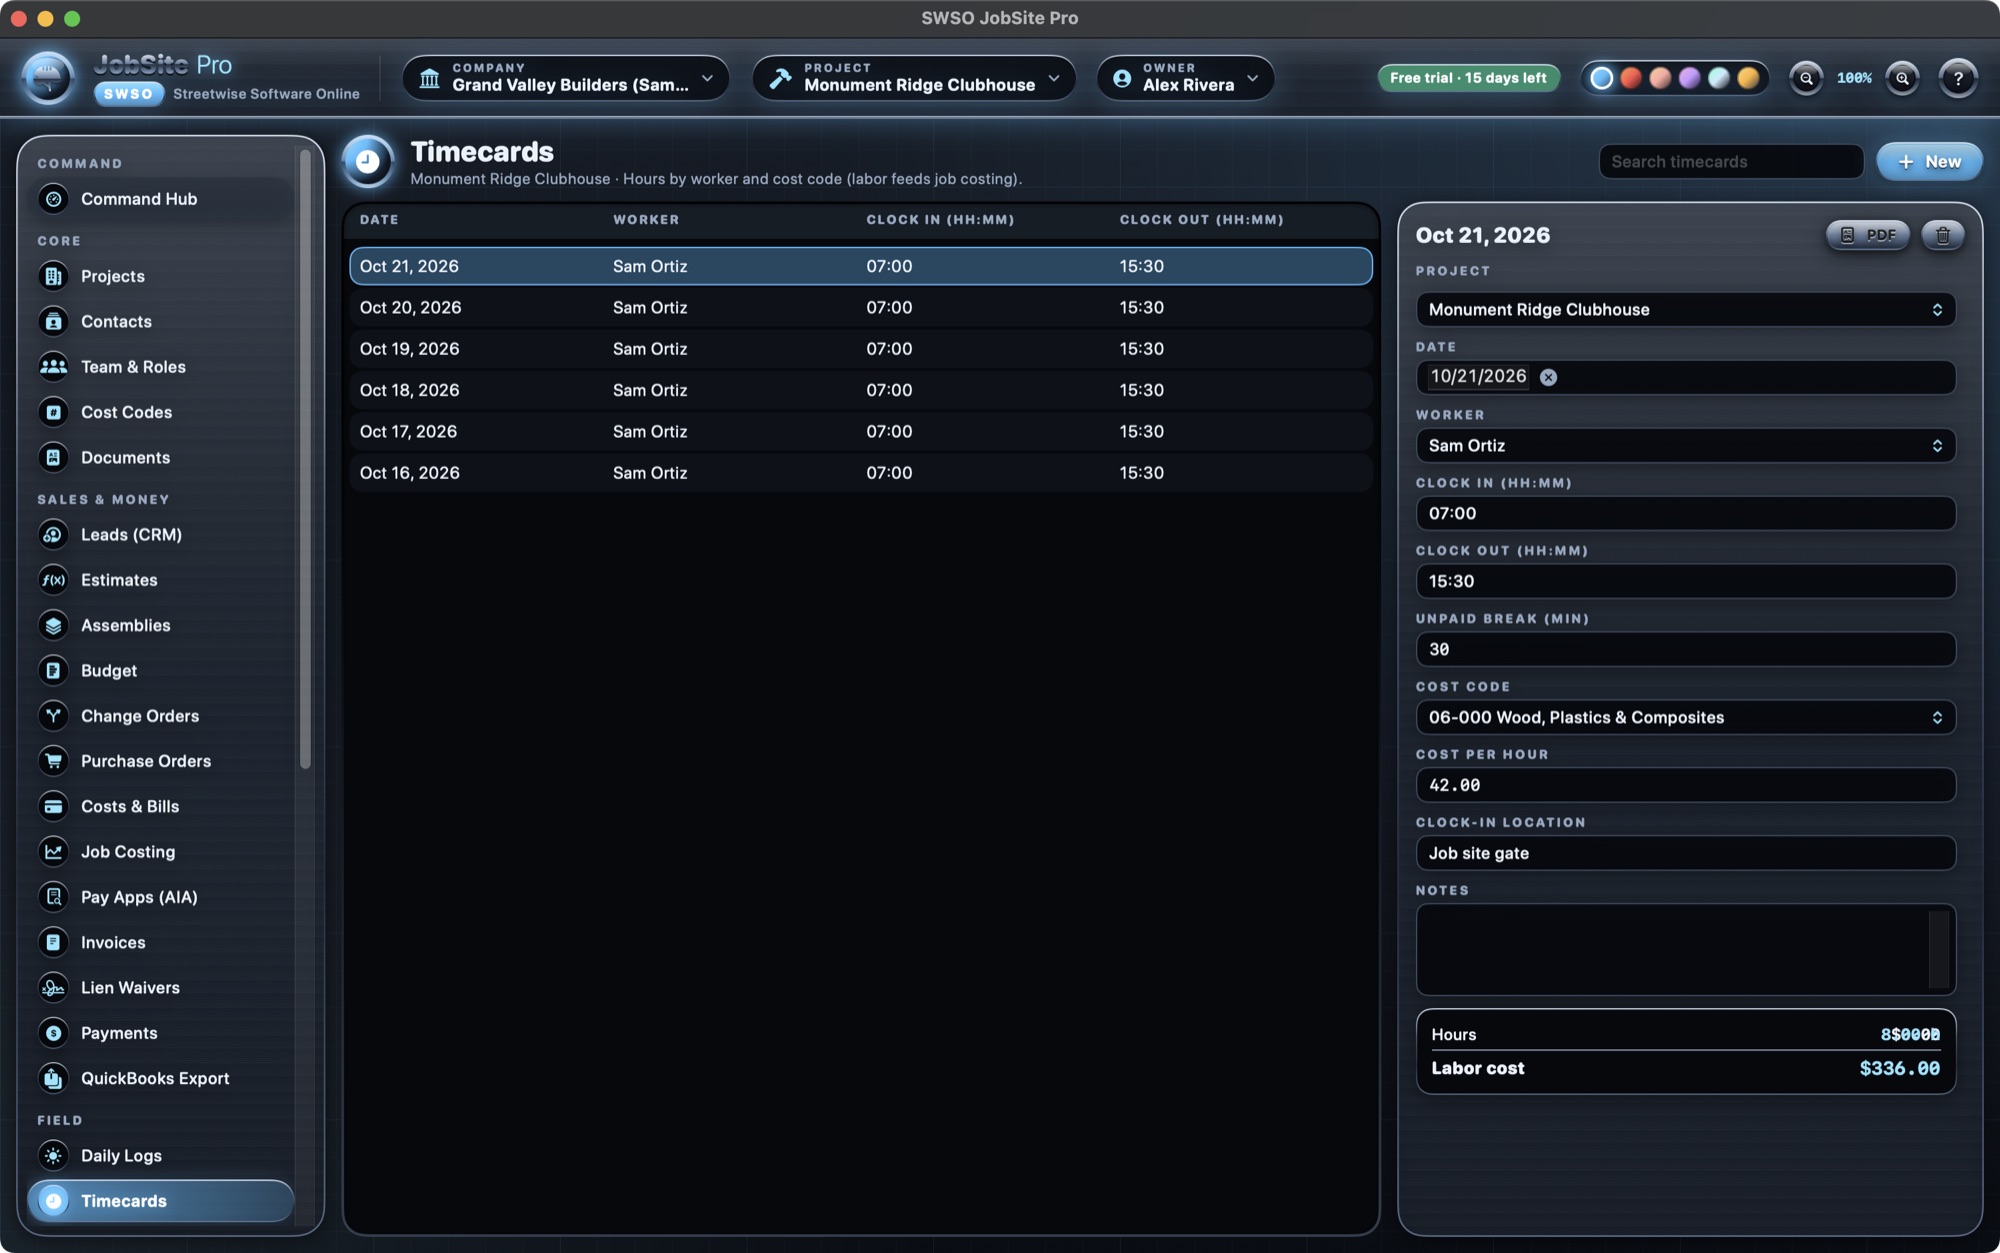Open help with the question mark icon
2000x1253 pixels.
click(1958, 78)
